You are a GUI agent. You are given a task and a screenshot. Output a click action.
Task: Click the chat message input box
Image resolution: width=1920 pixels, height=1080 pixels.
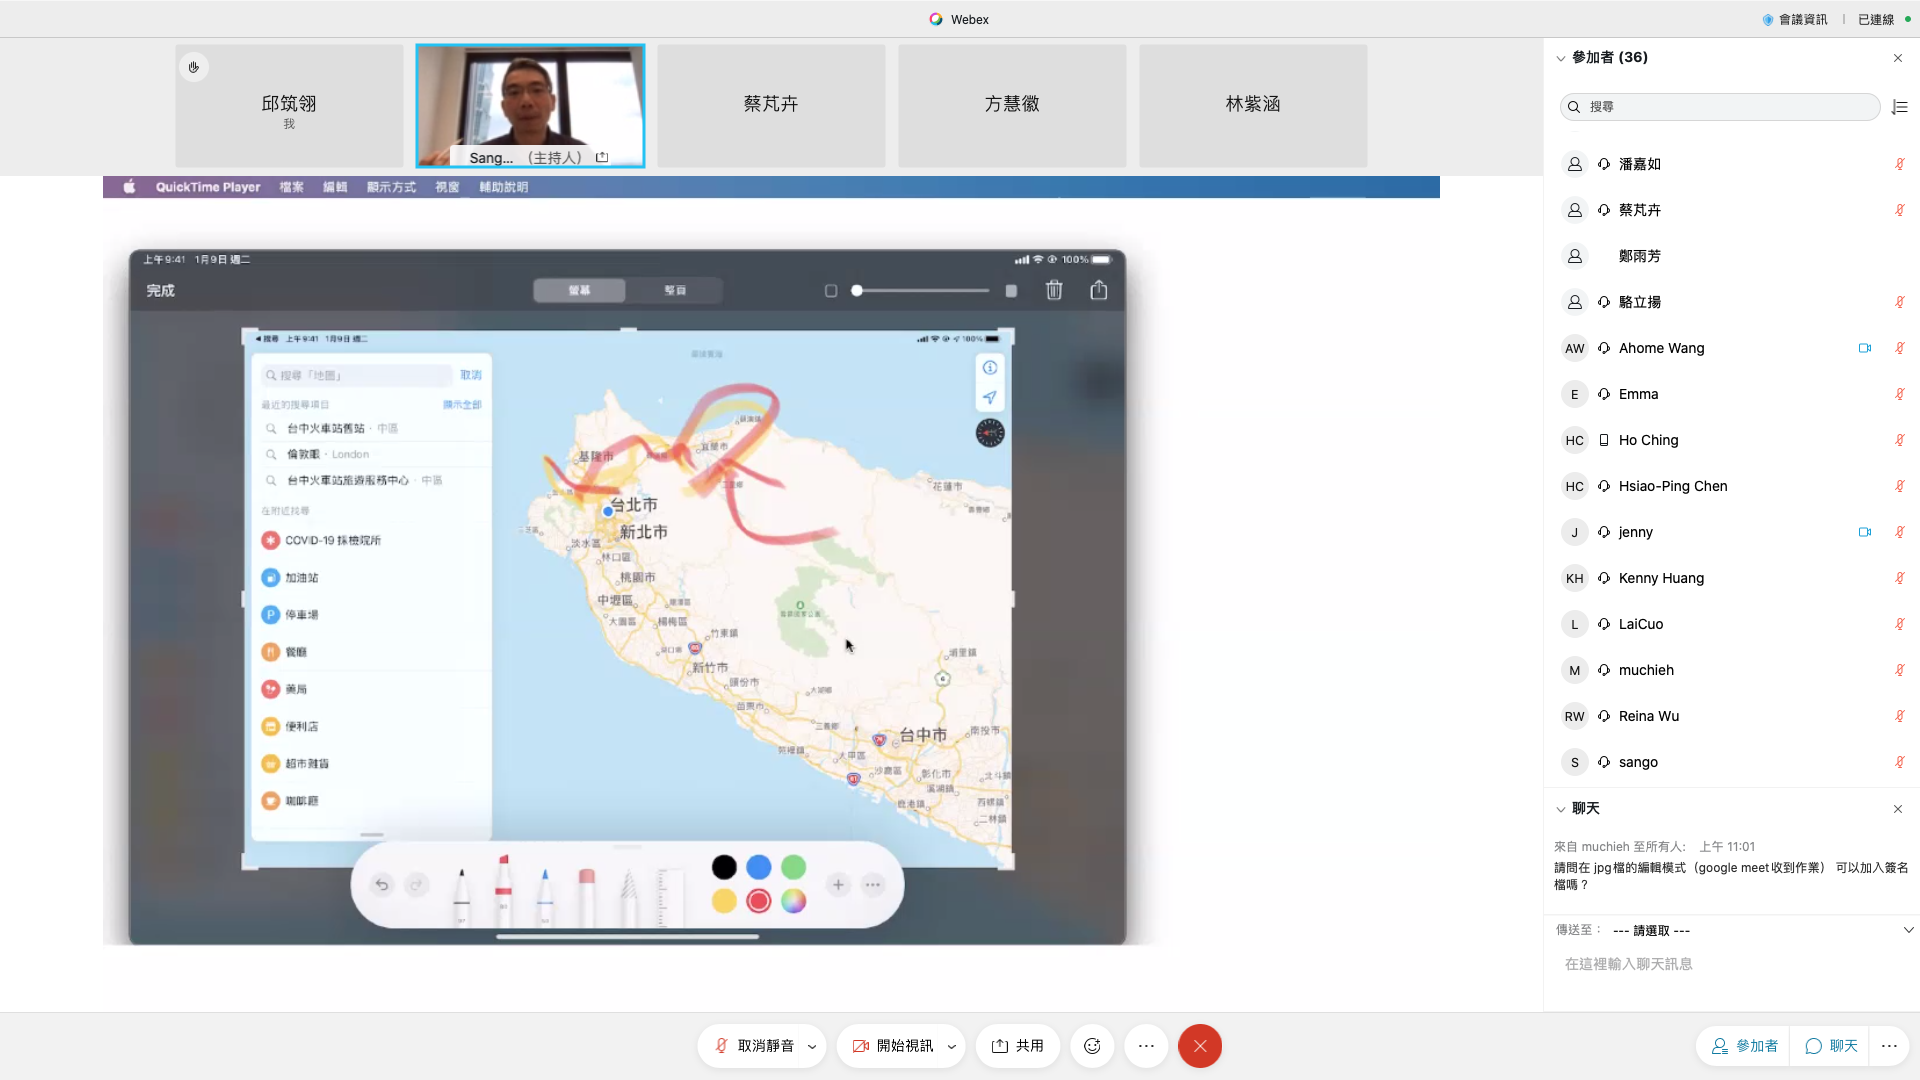click(1730, 964)
